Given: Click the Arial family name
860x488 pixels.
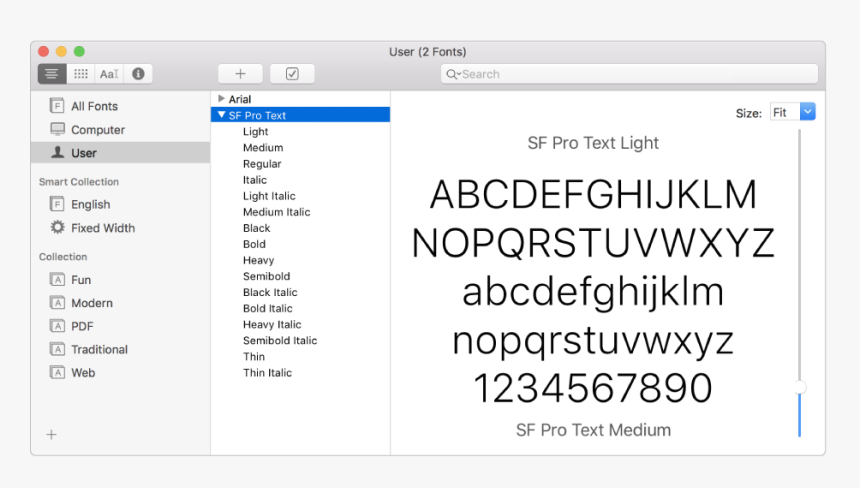Looking at the screenshot, I should click(x=240, y=99).
